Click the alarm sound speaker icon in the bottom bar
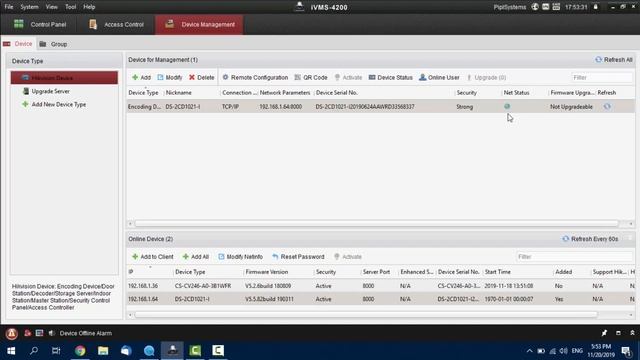The image size is (640, 360). coord(51,333)
